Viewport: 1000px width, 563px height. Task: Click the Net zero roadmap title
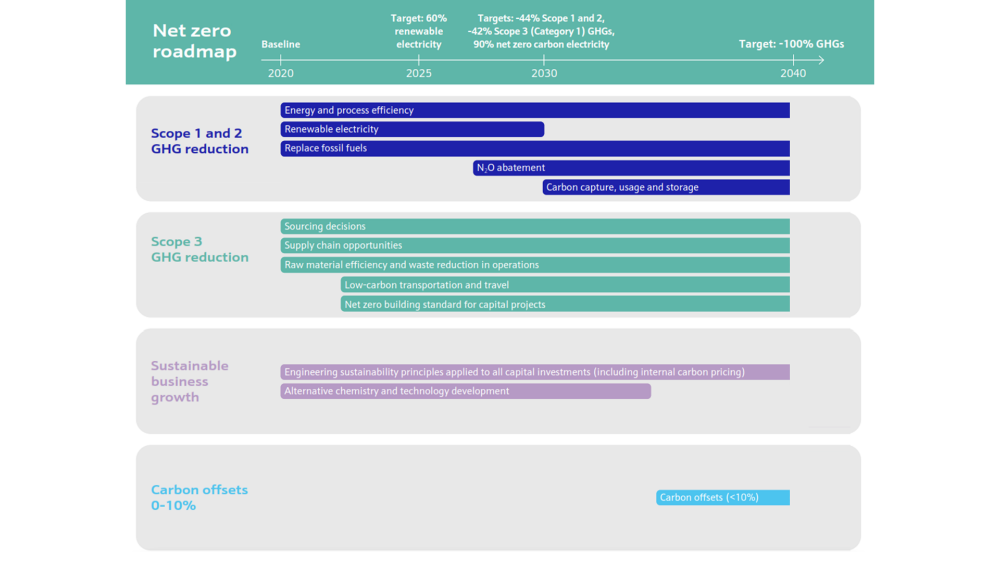(194, 42)
